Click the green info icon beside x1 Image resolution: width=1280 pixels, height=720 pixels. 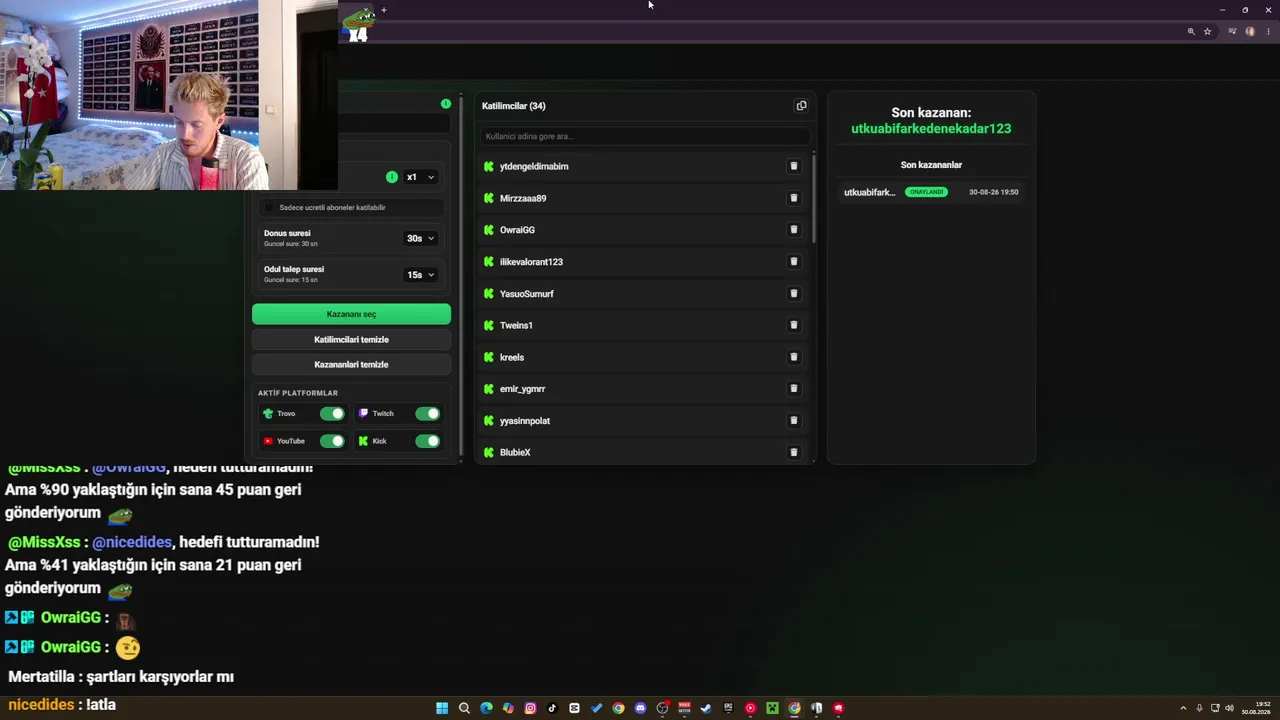coord(392,177)
